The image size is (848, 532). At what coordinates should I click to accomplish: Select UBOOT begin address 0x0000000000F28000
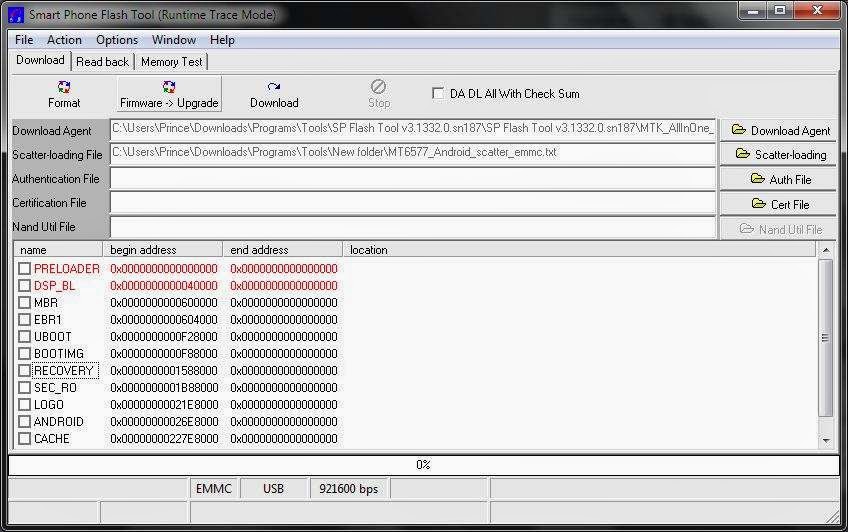tap(164, 337)
